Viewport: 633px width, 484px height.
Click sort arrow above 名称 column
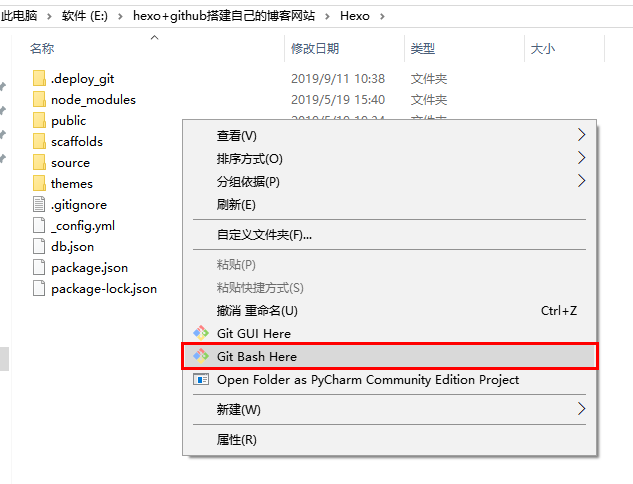point(154,38)
